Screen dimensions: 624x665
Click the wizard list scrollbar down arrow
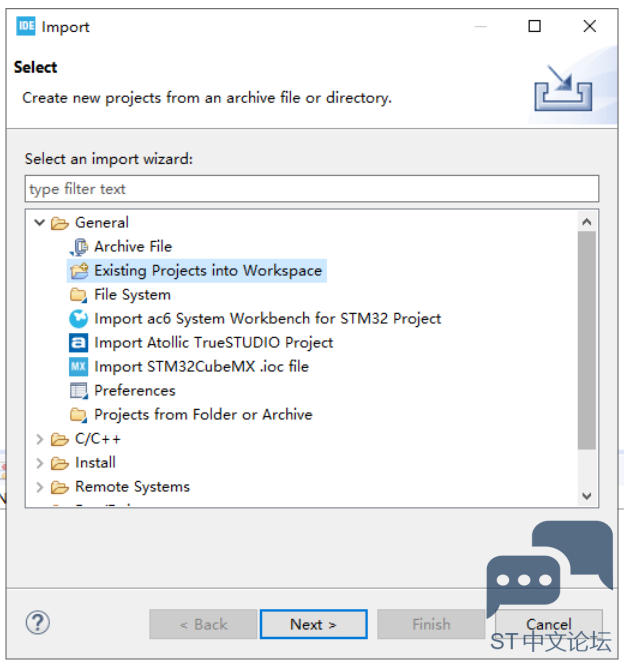[587, 496]
